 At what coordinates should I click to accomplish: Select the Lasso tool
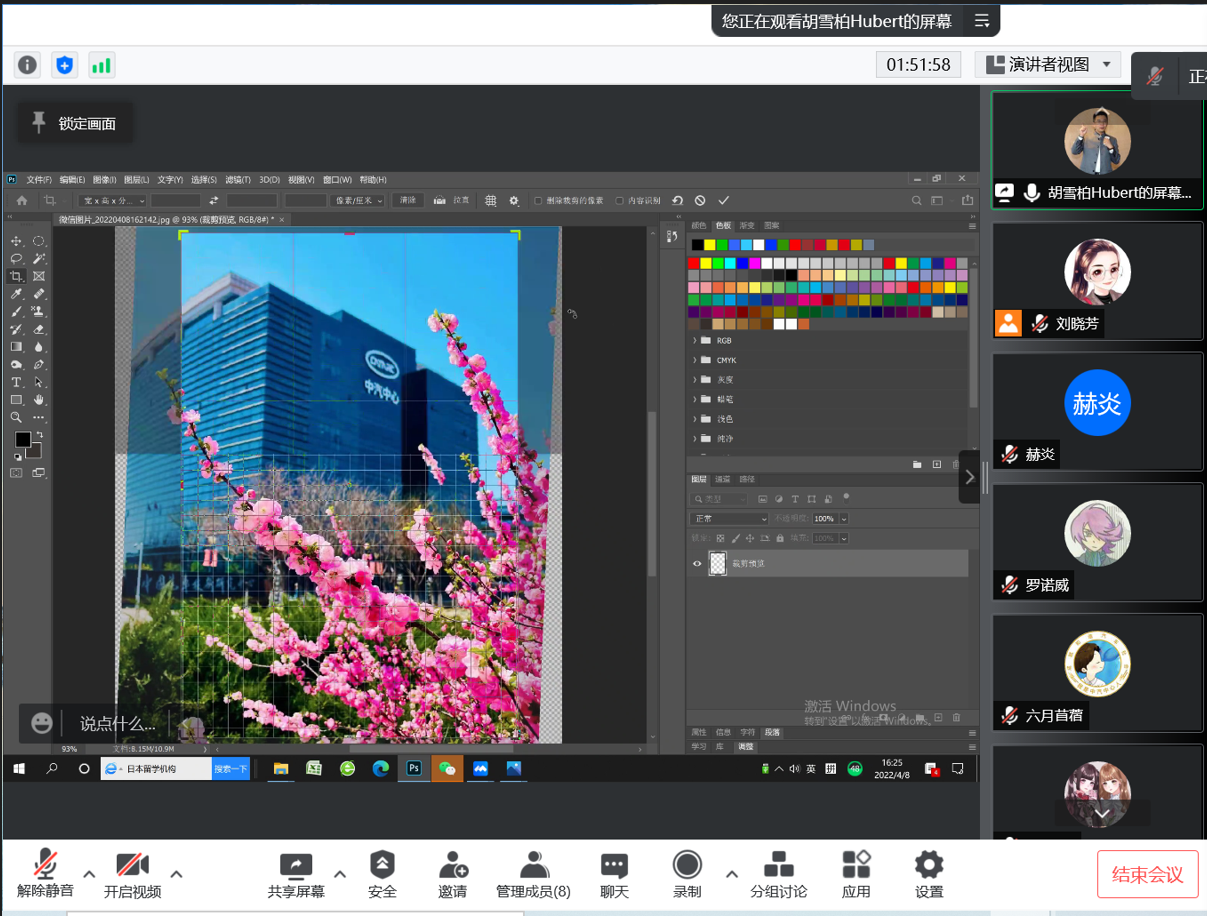17,259
